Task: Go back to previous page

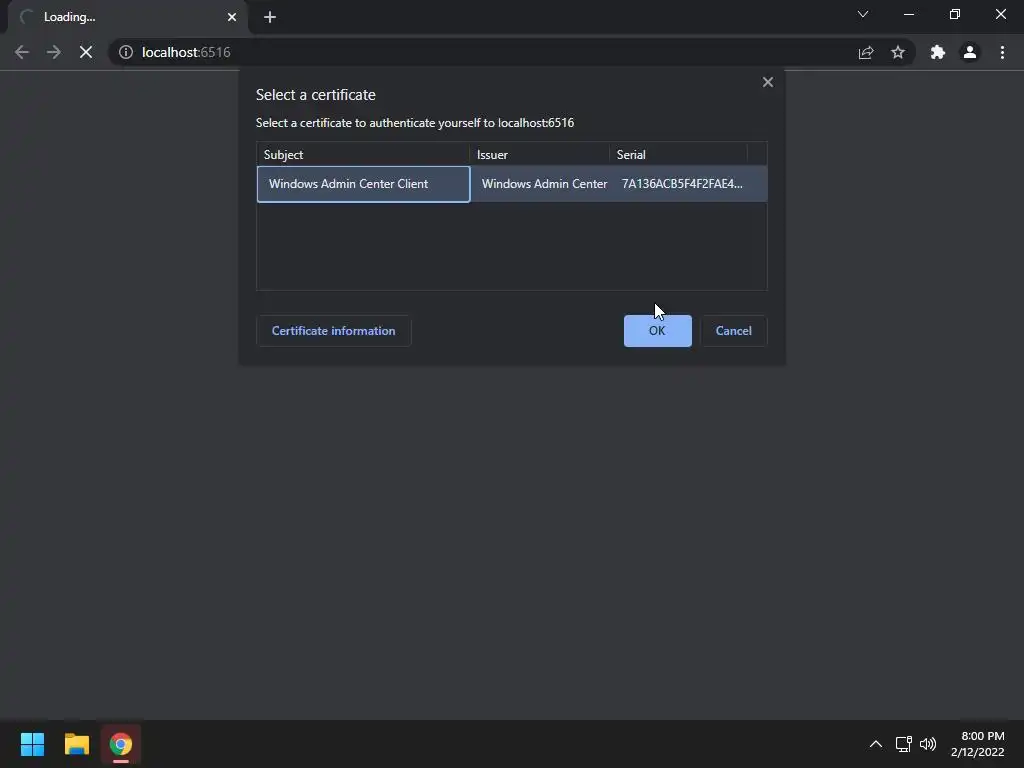Action: coord(22,52)
